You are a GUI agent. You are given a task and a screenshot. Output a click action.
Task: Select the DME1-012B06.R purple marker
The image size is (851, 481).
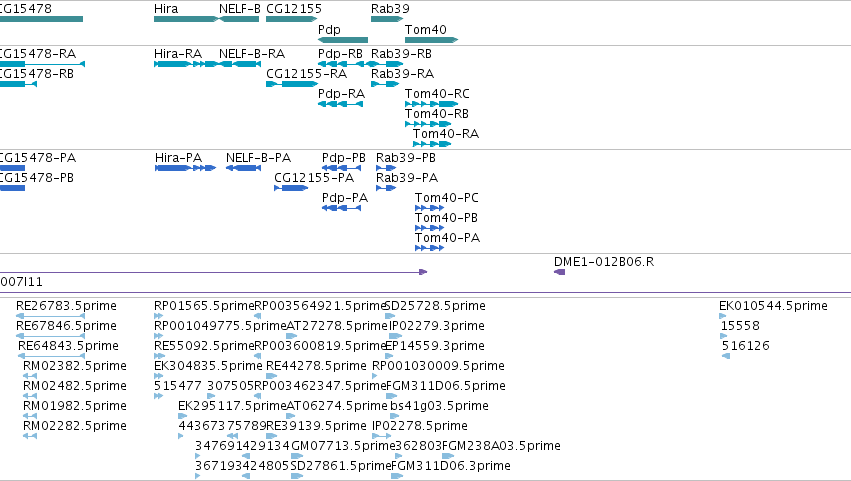point(560,272)
